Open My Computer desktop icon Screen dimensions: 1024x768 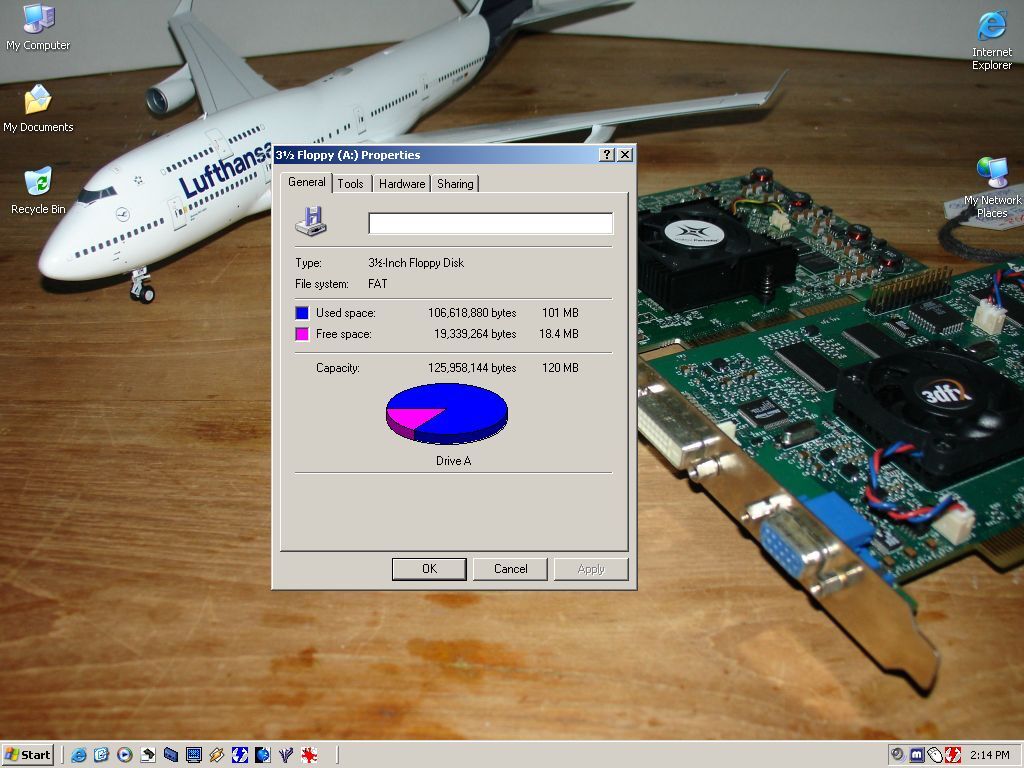tap(38, 26)
